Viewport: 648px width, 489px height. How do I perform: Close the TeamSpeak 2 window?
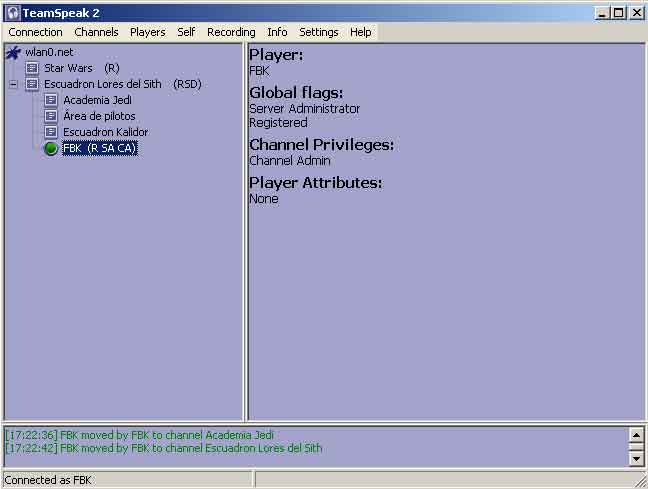click(637, 13)
